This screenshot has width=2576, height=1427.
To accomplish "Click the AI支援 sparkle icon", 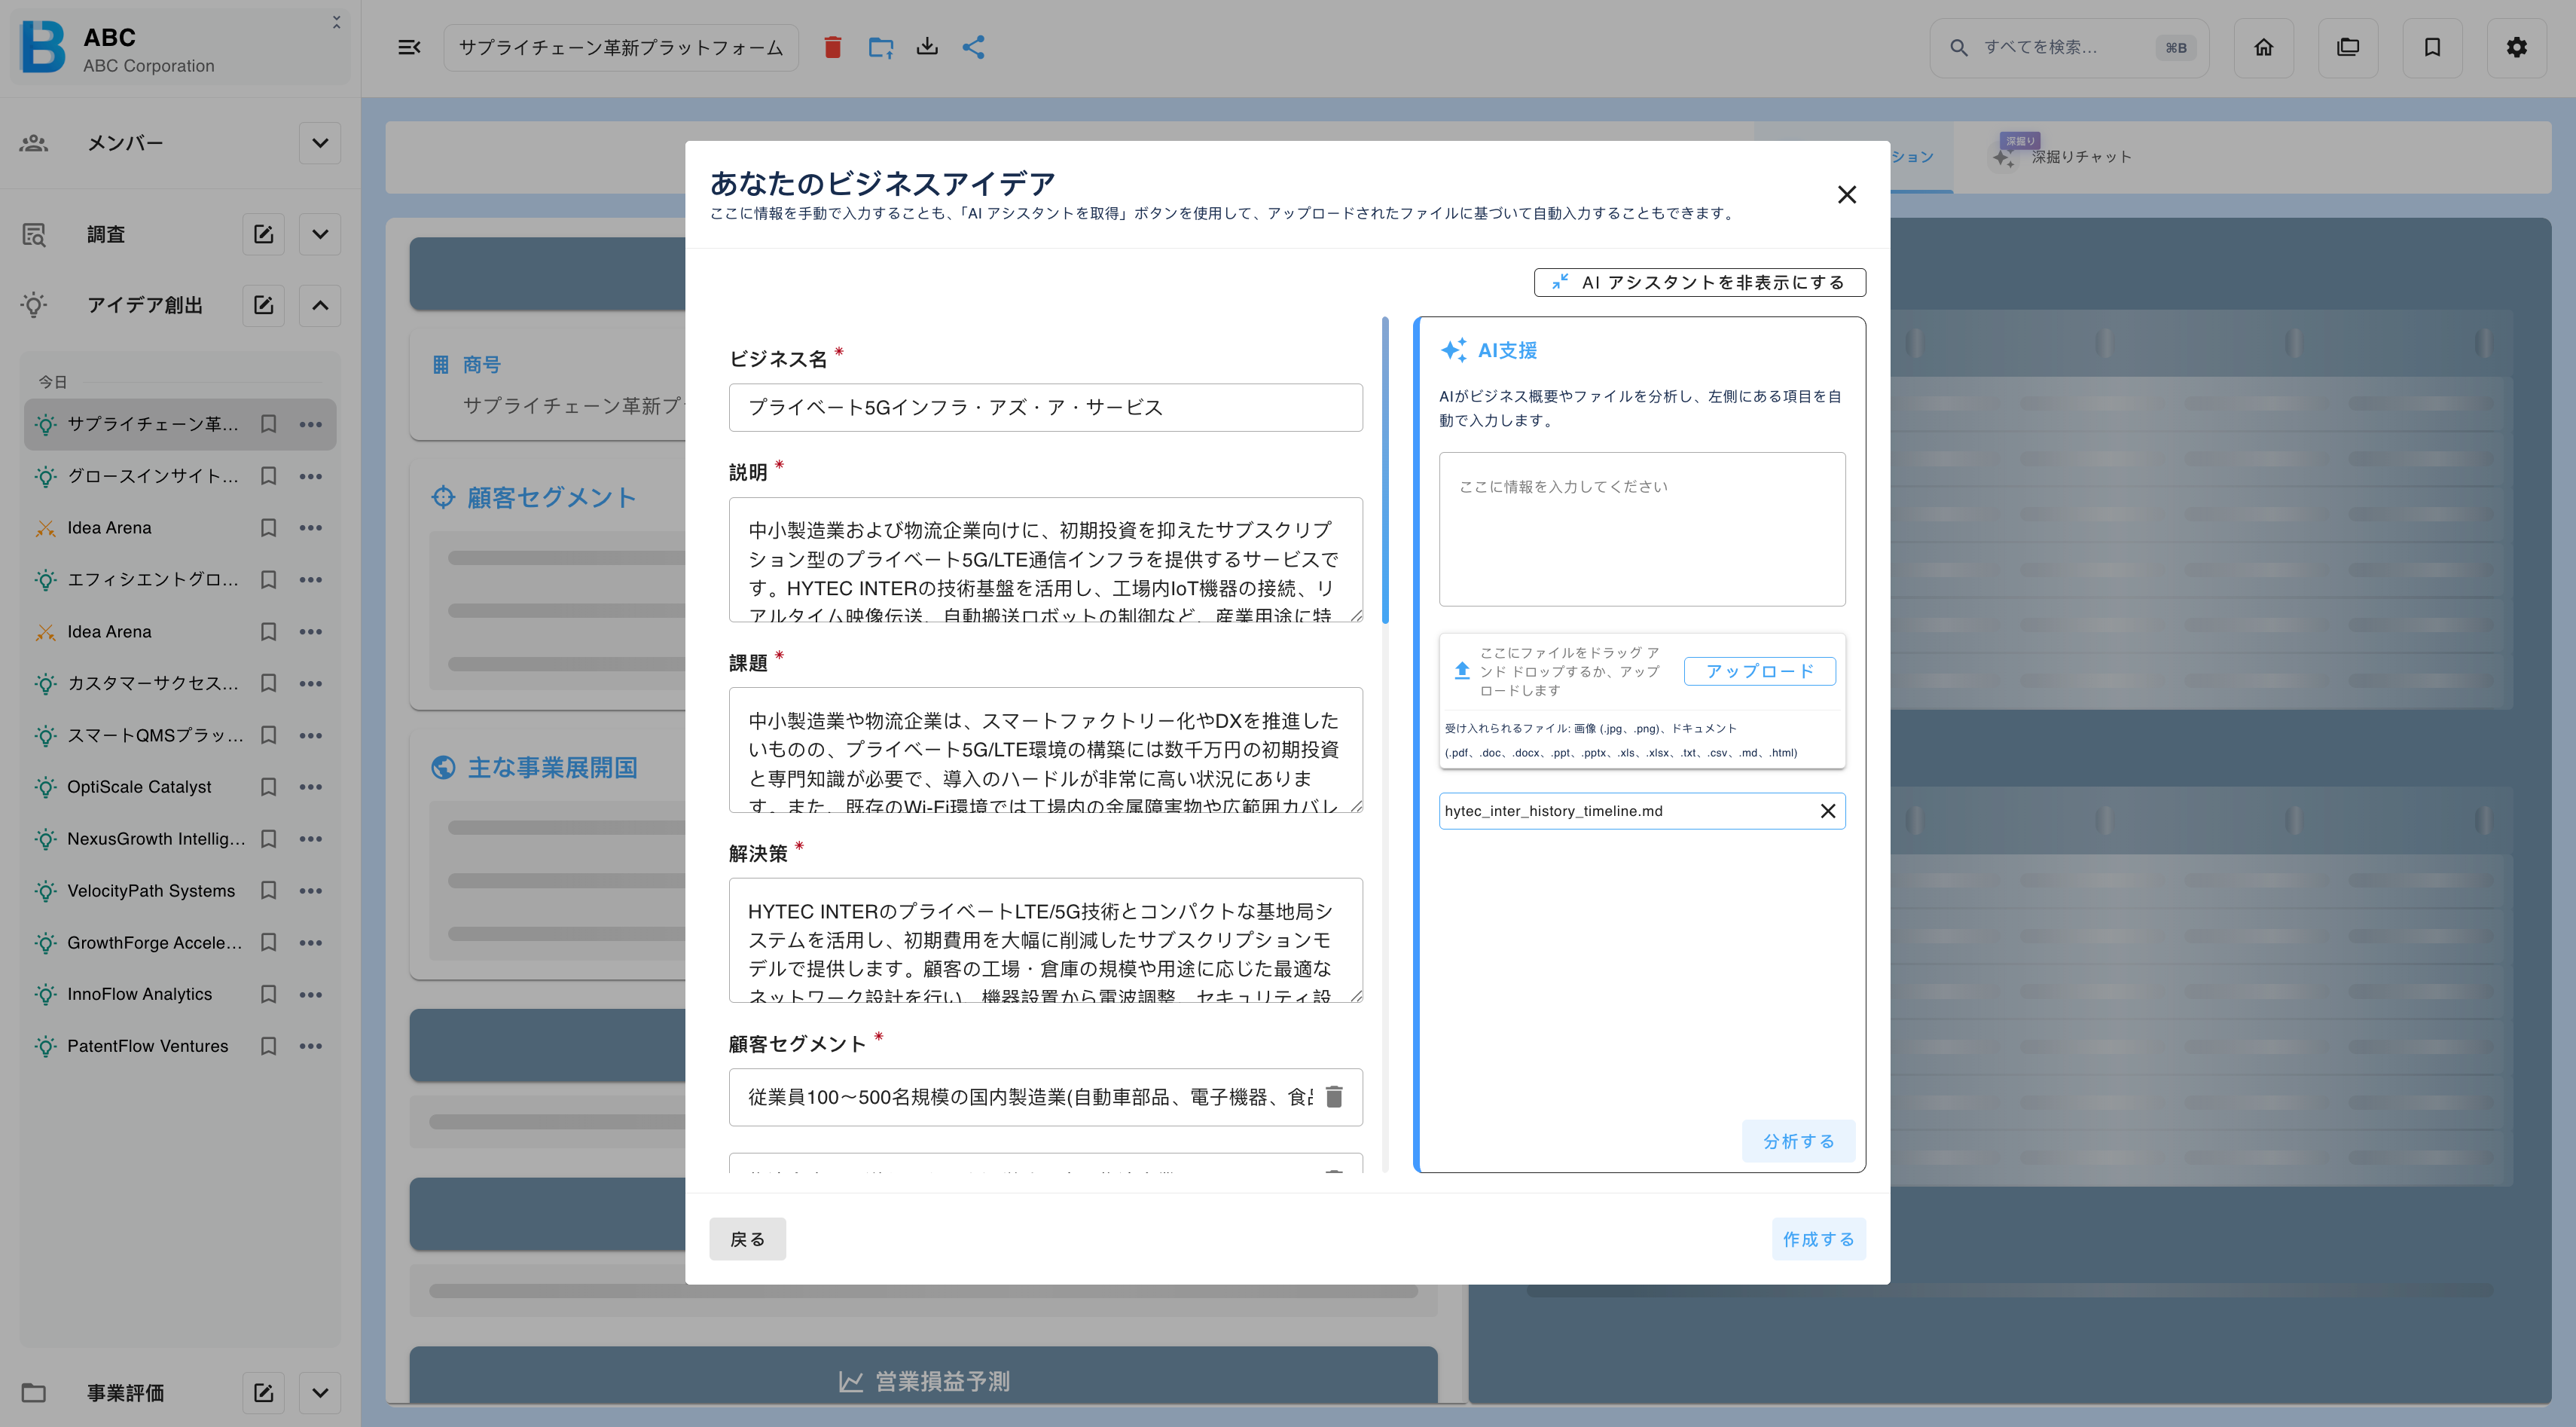I will pyautogui.click(x=1454, y=350).
